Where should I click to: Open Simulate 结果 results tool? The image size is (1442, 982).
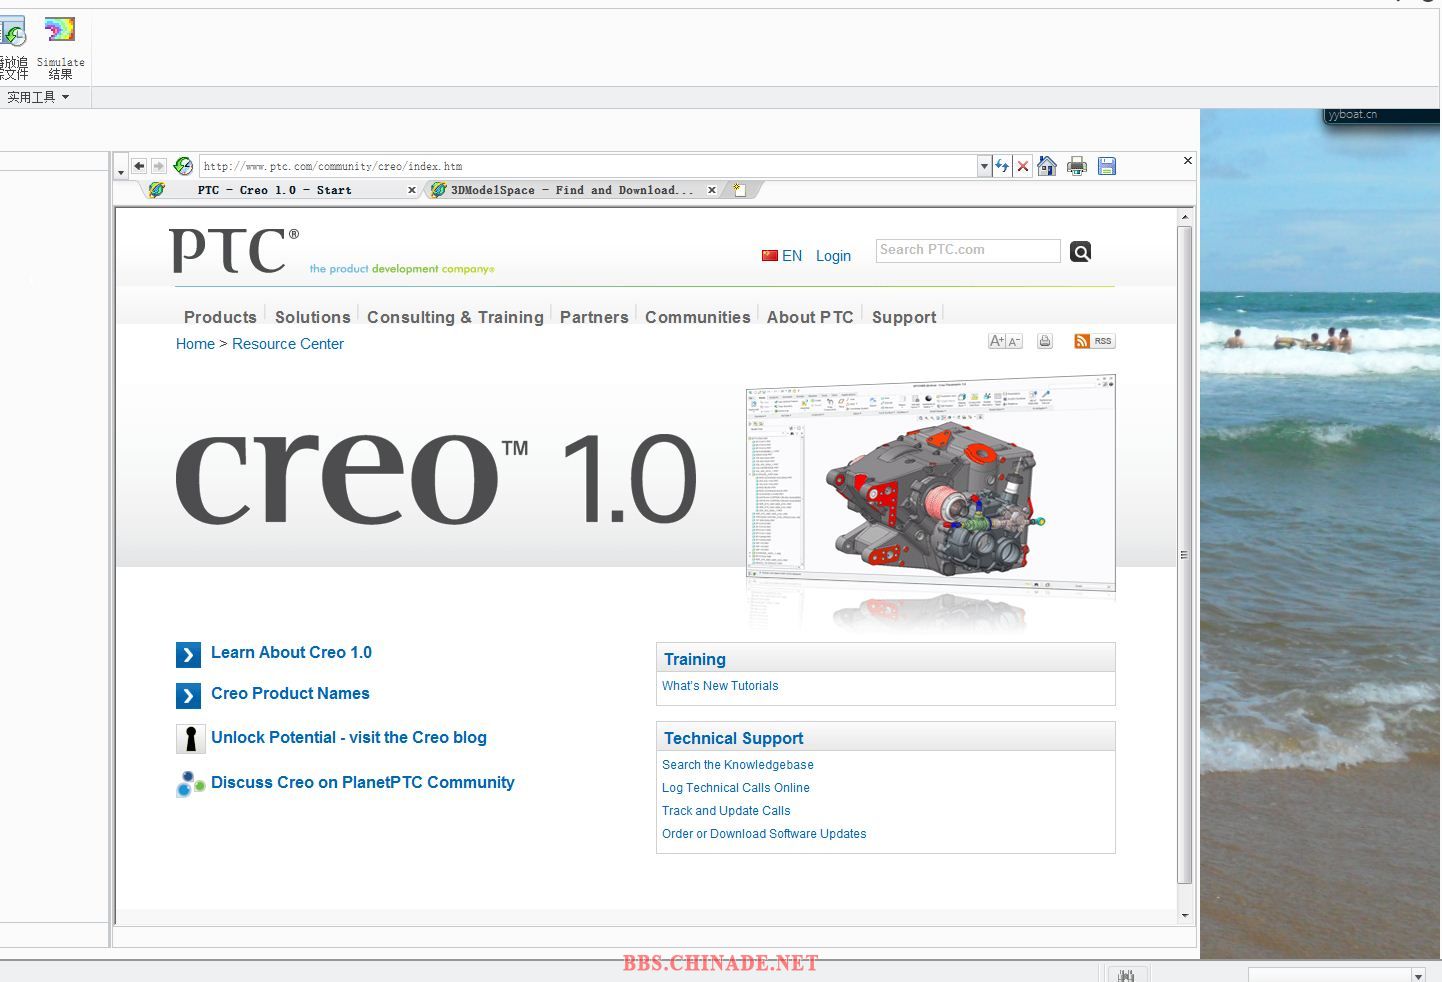[x=60, y=46]
